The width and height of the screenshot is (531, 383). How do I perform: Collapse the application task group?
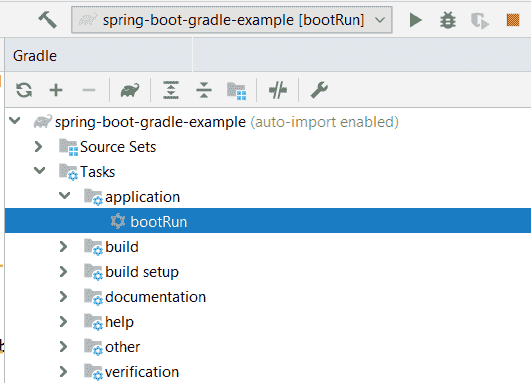tap(64, 196)
